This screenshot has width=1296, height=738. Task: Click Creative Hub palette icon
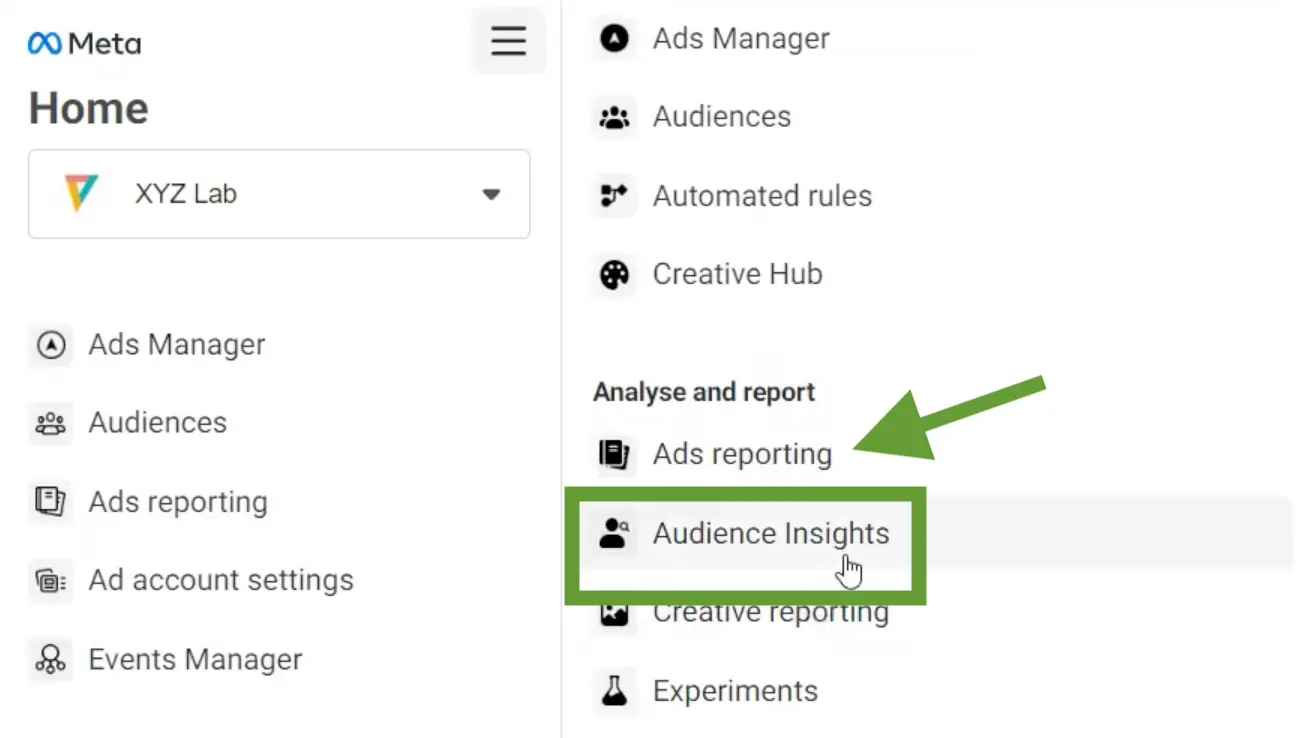[614, 274]
